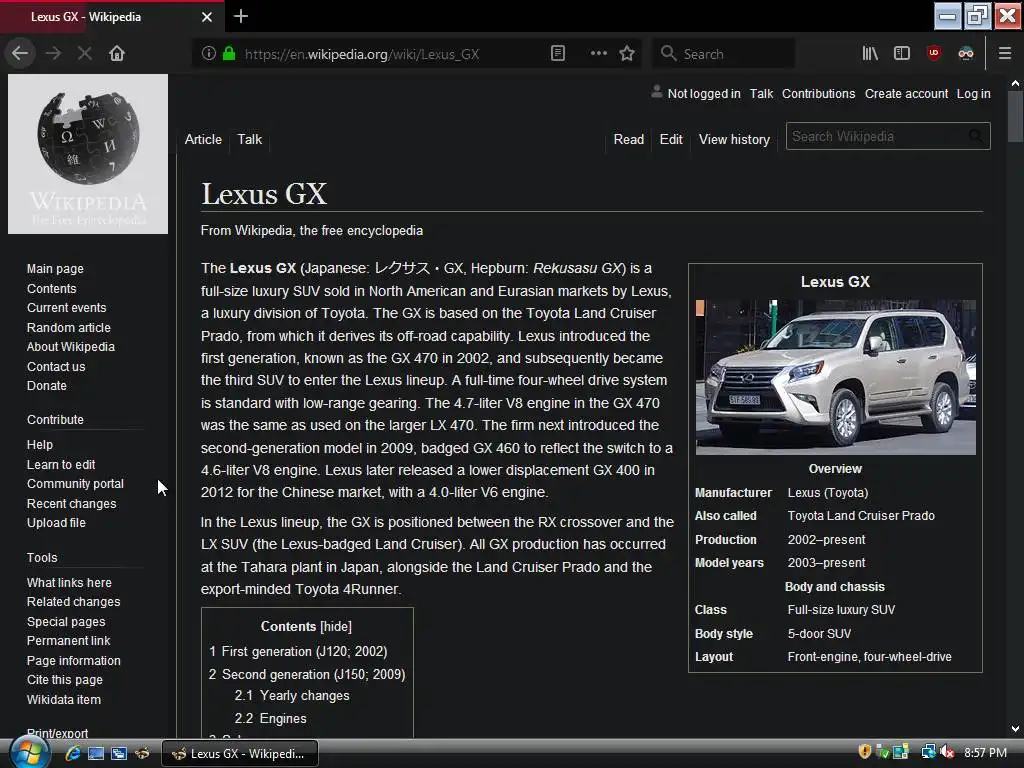Image resolution: width=1024 pixels, height=768 pixels.
Task: Switch to the Talk page tab
Action: point(249,139)
